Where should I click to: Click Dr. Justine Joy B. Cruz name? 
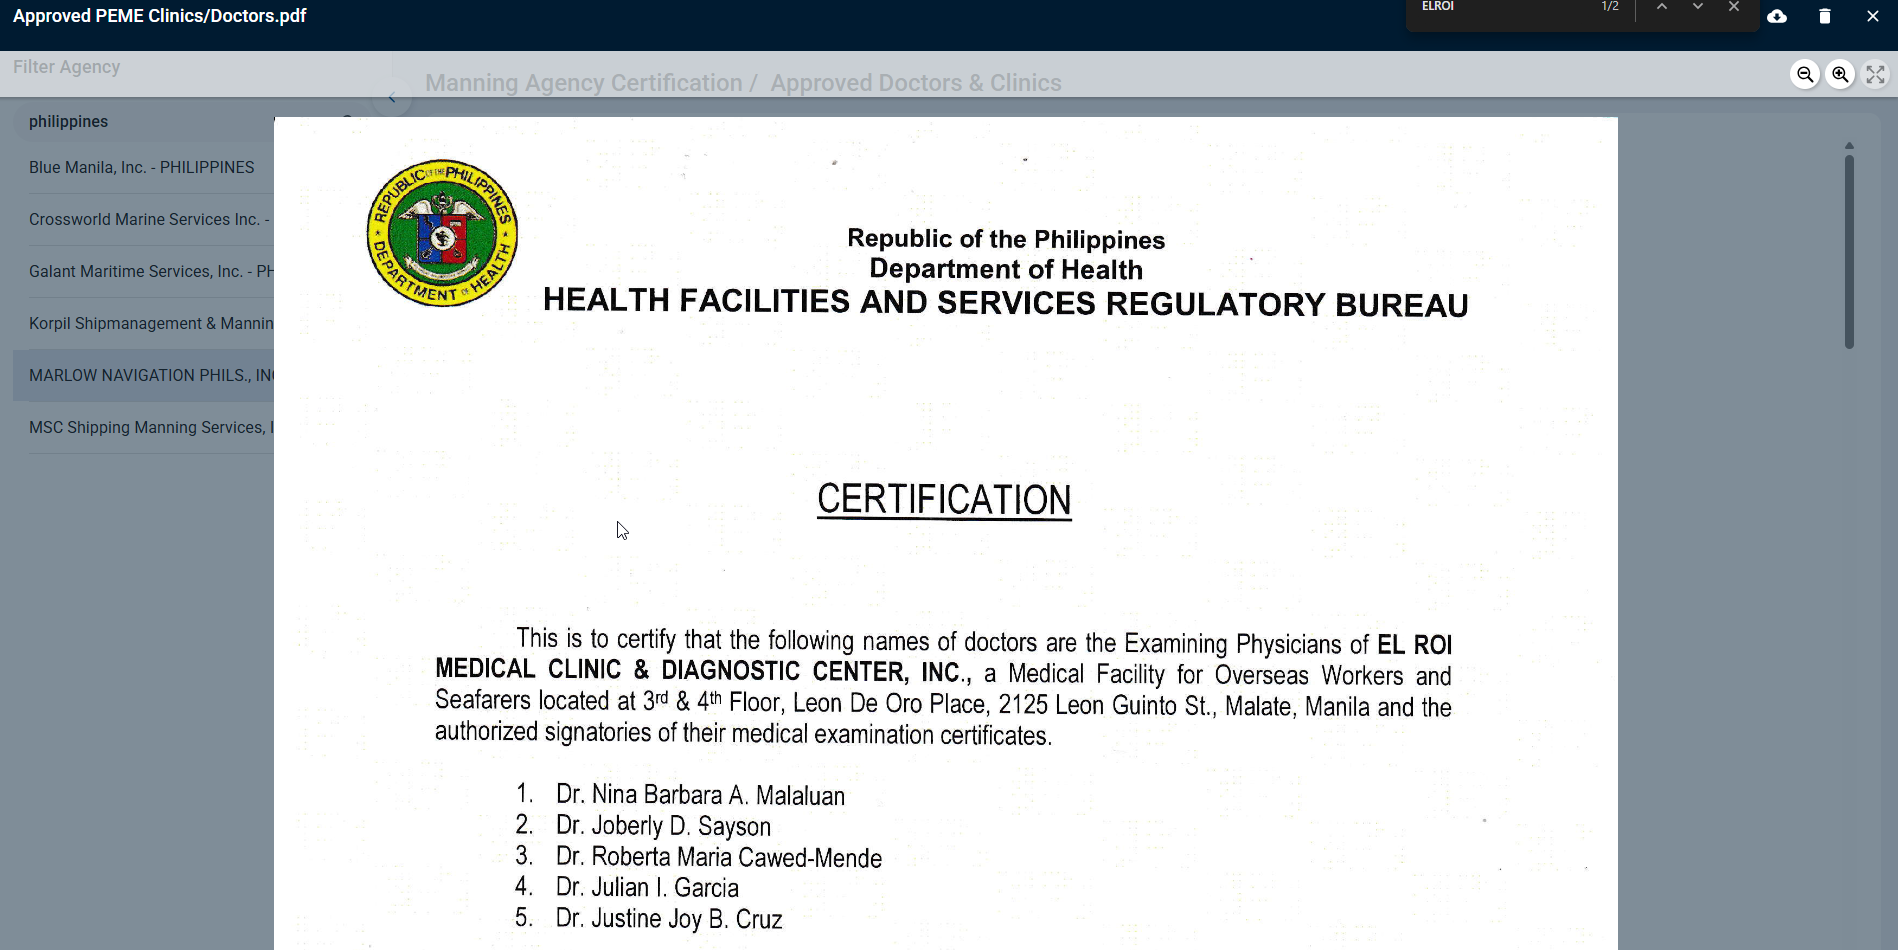point(669,918)
